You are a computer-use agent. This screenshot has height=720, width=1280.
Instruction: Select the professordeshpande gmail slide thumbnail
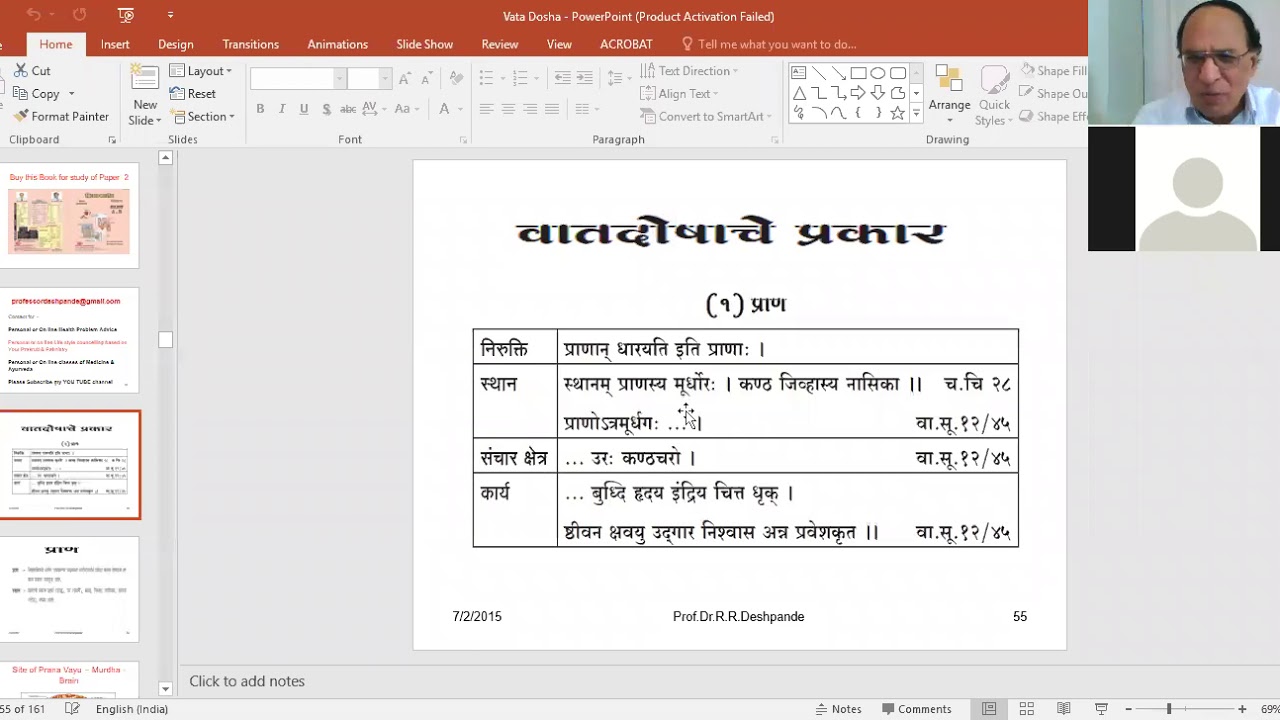click(x=69, y=342)
